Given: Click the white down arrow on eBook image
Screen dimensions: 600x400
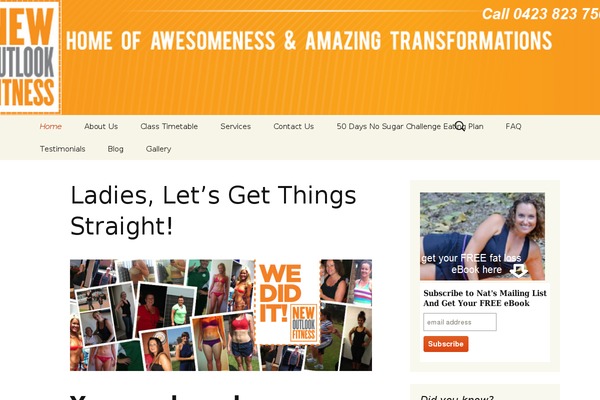Looking at the screenshot, I should [x=519, y=270].
